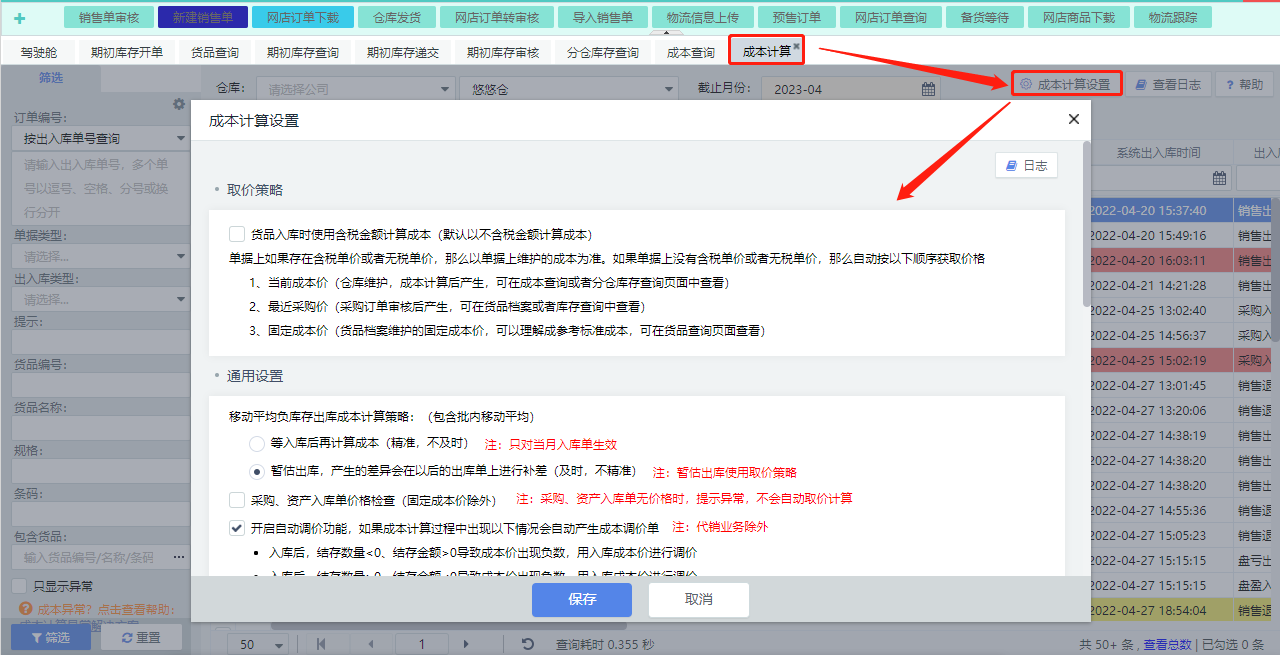Open the calendar icon for 截止月份
This screenshot has width=1280, height=655.
929,89
